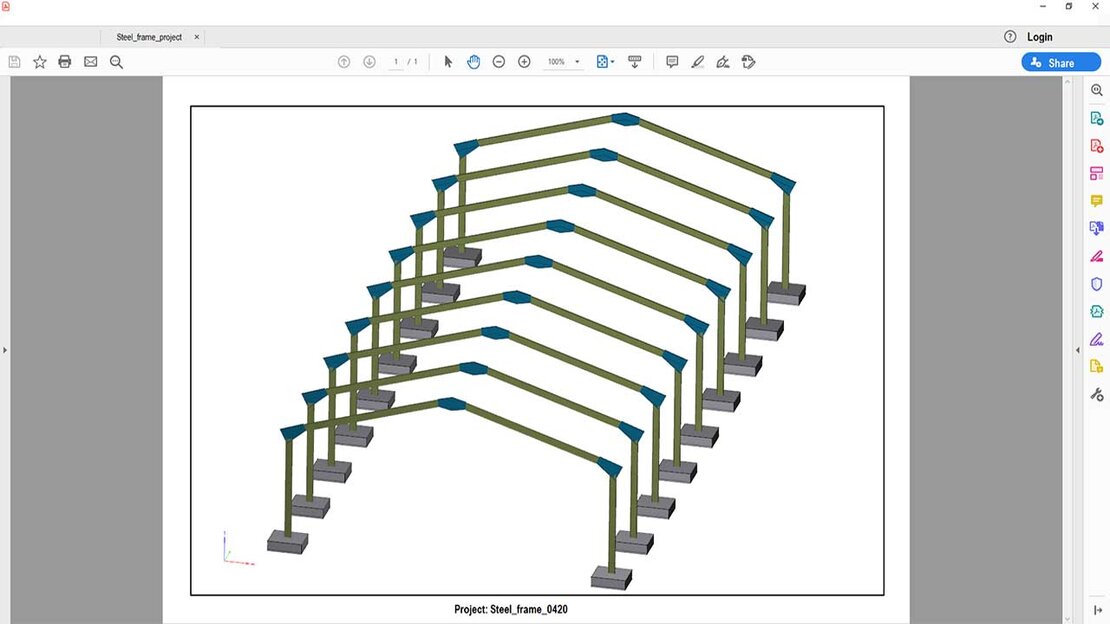Select the arrow selection tool

click(448, 62)
